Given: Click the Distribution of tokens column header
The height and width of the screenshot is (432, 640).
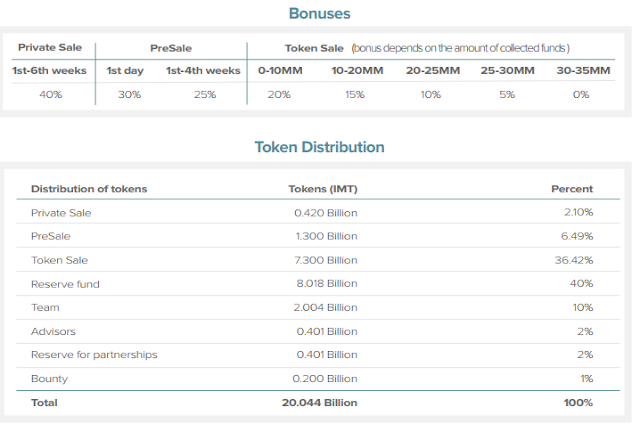Looking at the screenshot, I should (x=89, y=188).
